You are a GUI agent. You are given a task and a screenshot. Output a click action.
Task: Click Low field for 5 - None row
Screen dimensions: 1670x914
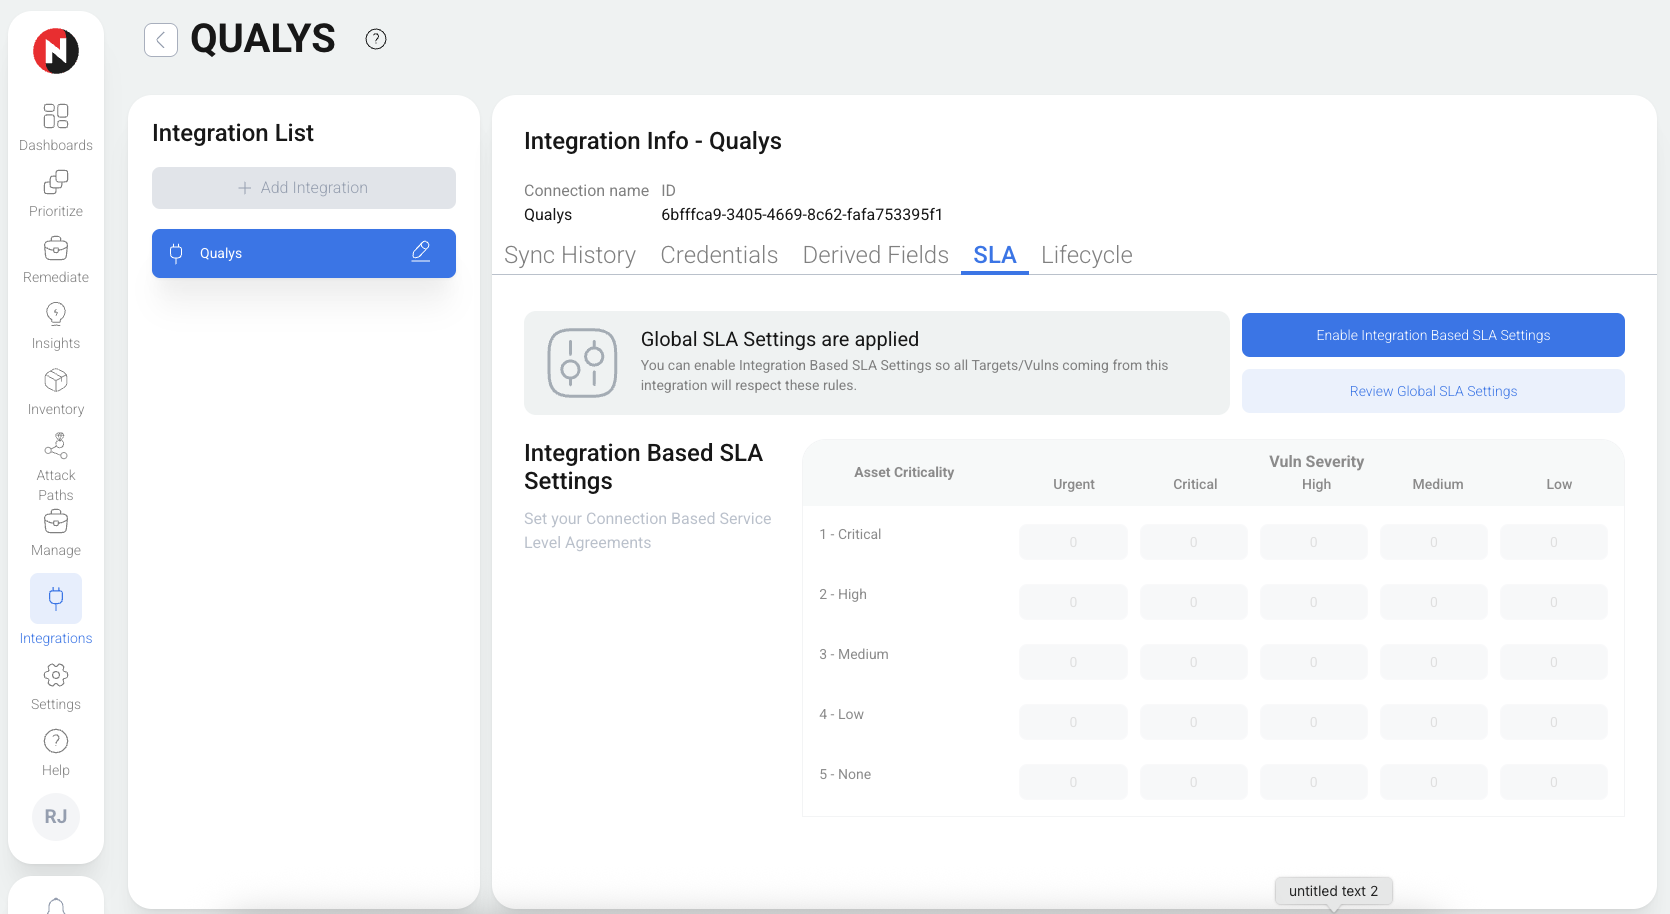1554,782
